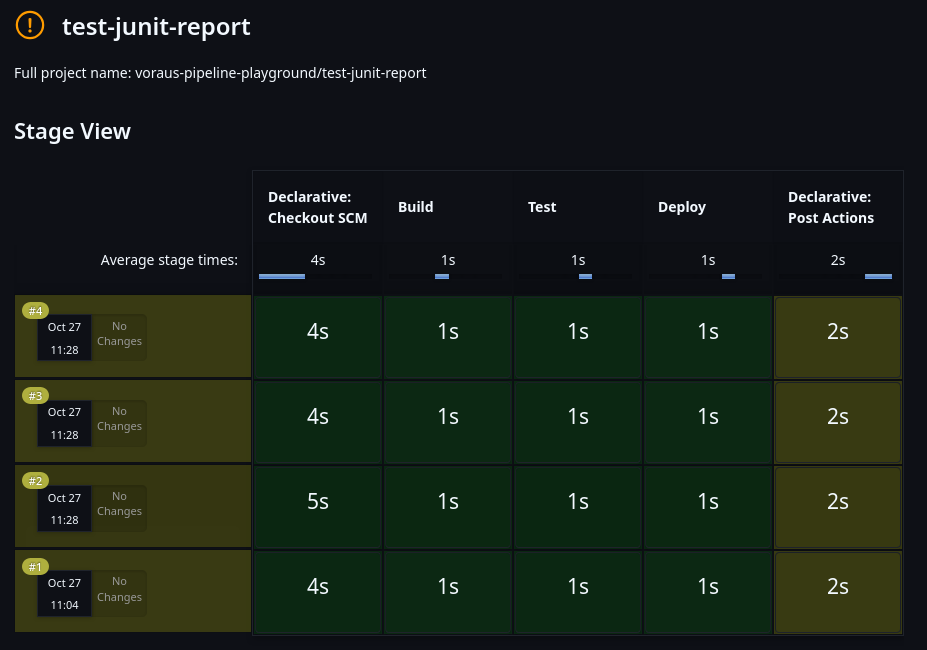Open build #3 badge

(36, 396)
